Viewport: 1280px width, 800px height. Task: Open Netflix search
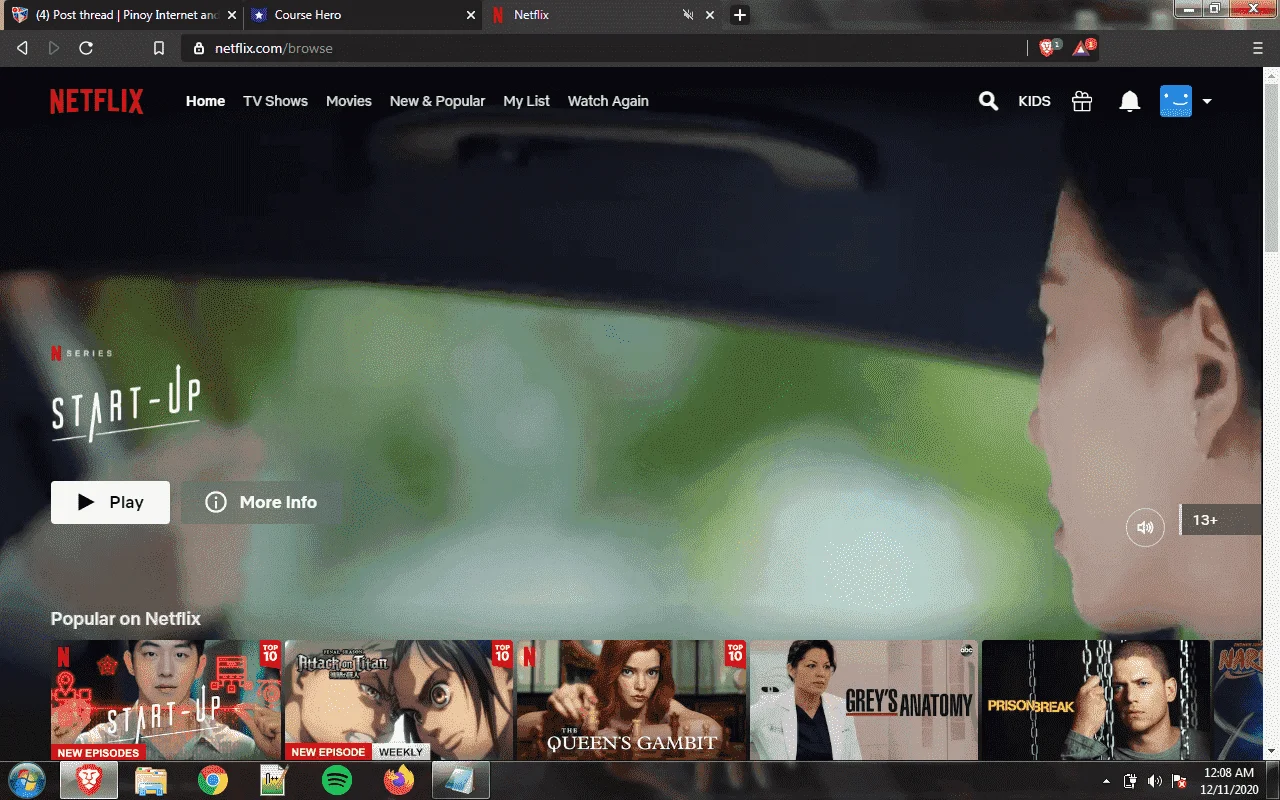point(988,101)
